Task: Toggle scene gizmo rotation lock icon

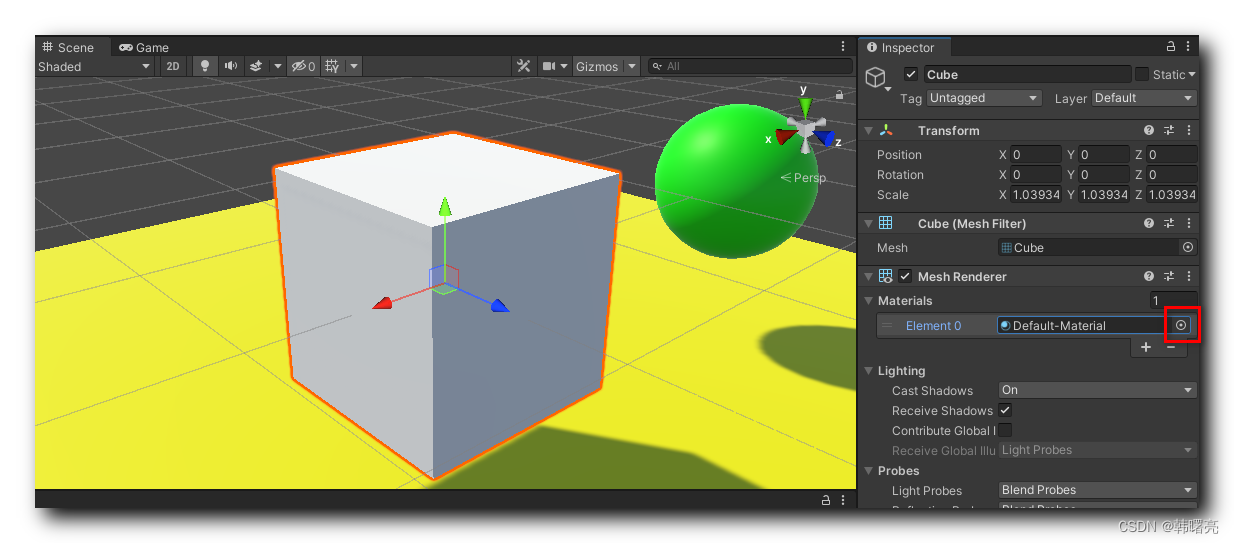Action: pyautogui.click(x=839, y=95)
